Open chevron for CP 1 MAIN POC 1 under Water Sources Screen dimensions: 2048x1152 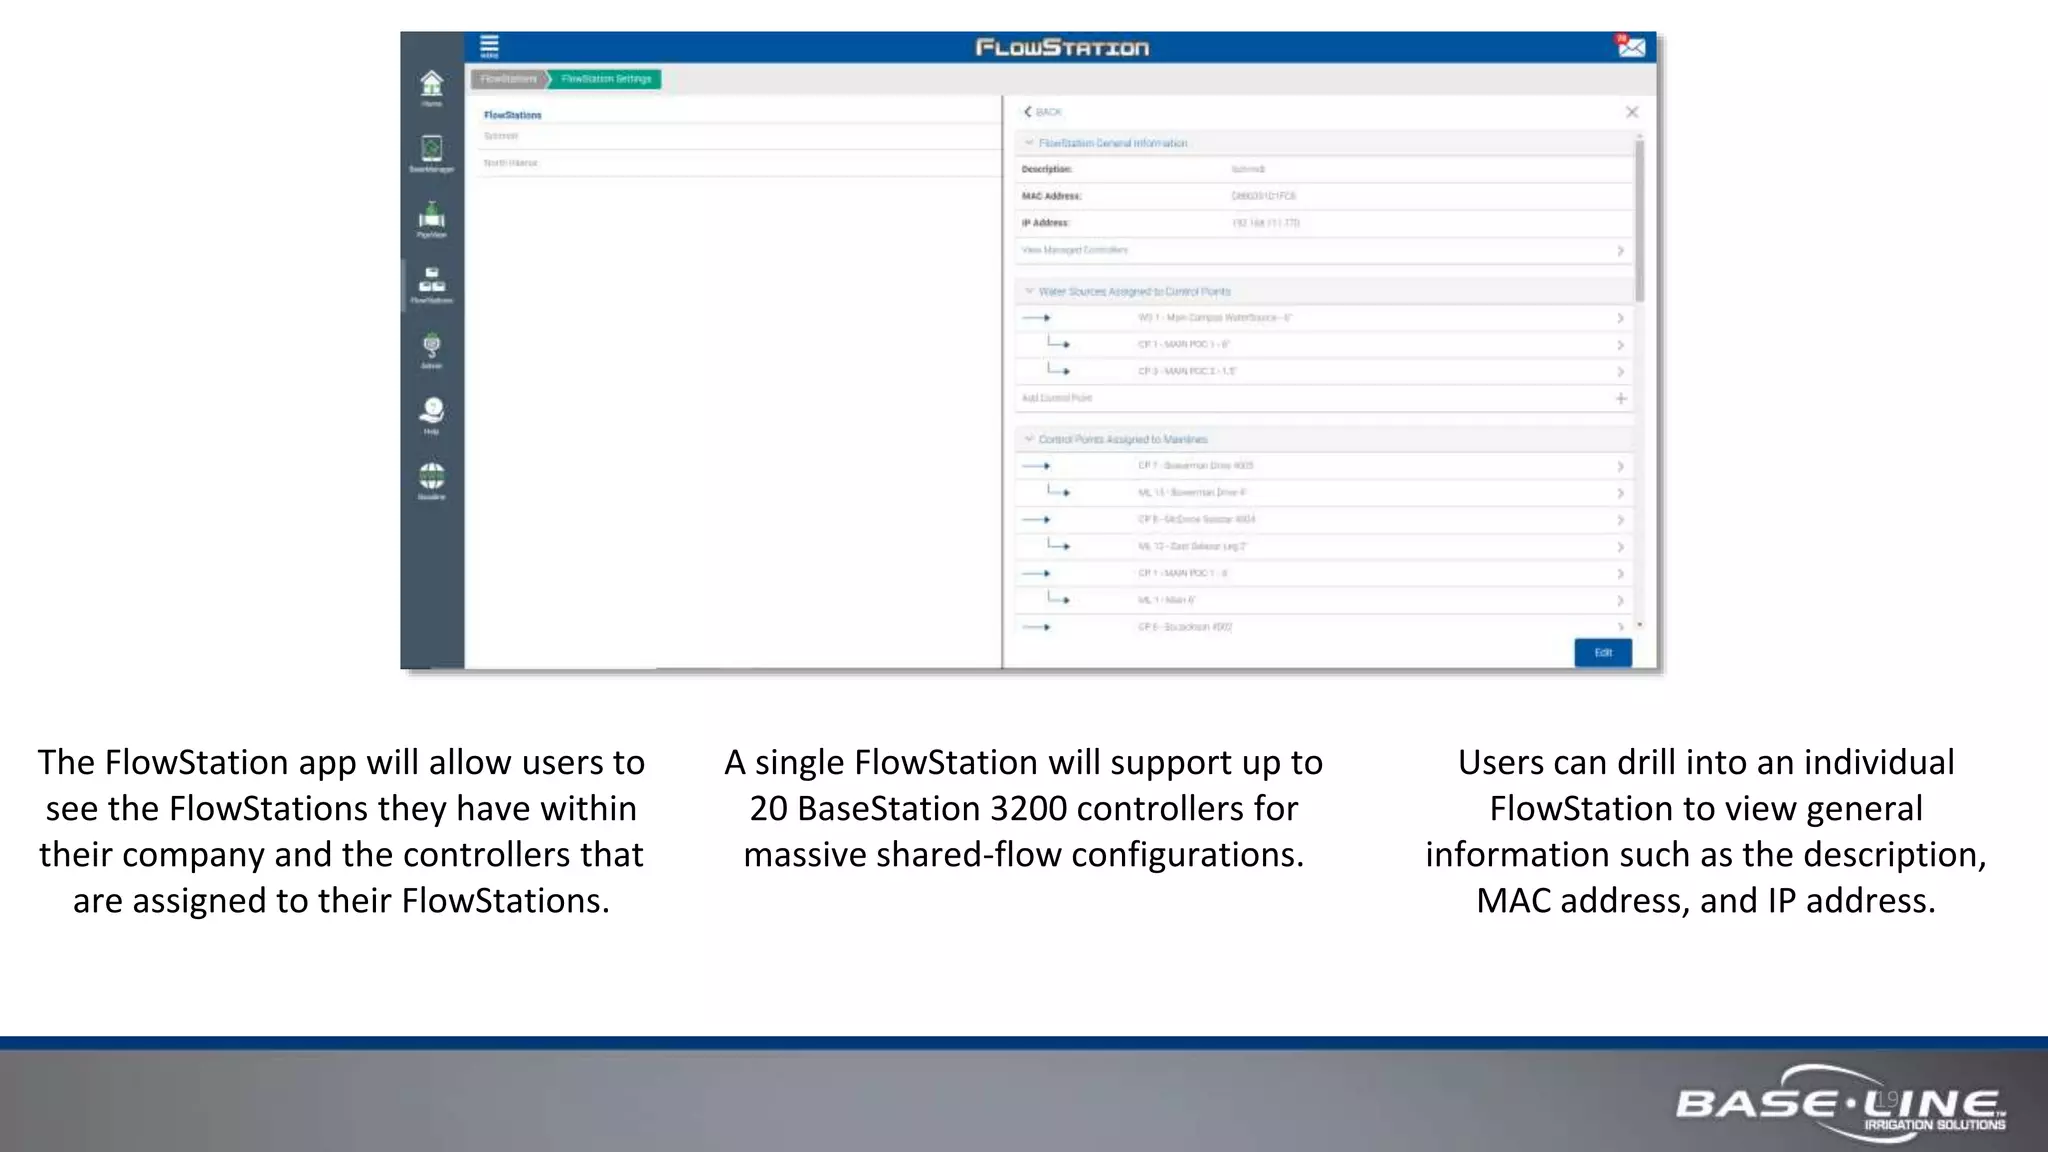pyautogui.click(x=1620, y=345)
